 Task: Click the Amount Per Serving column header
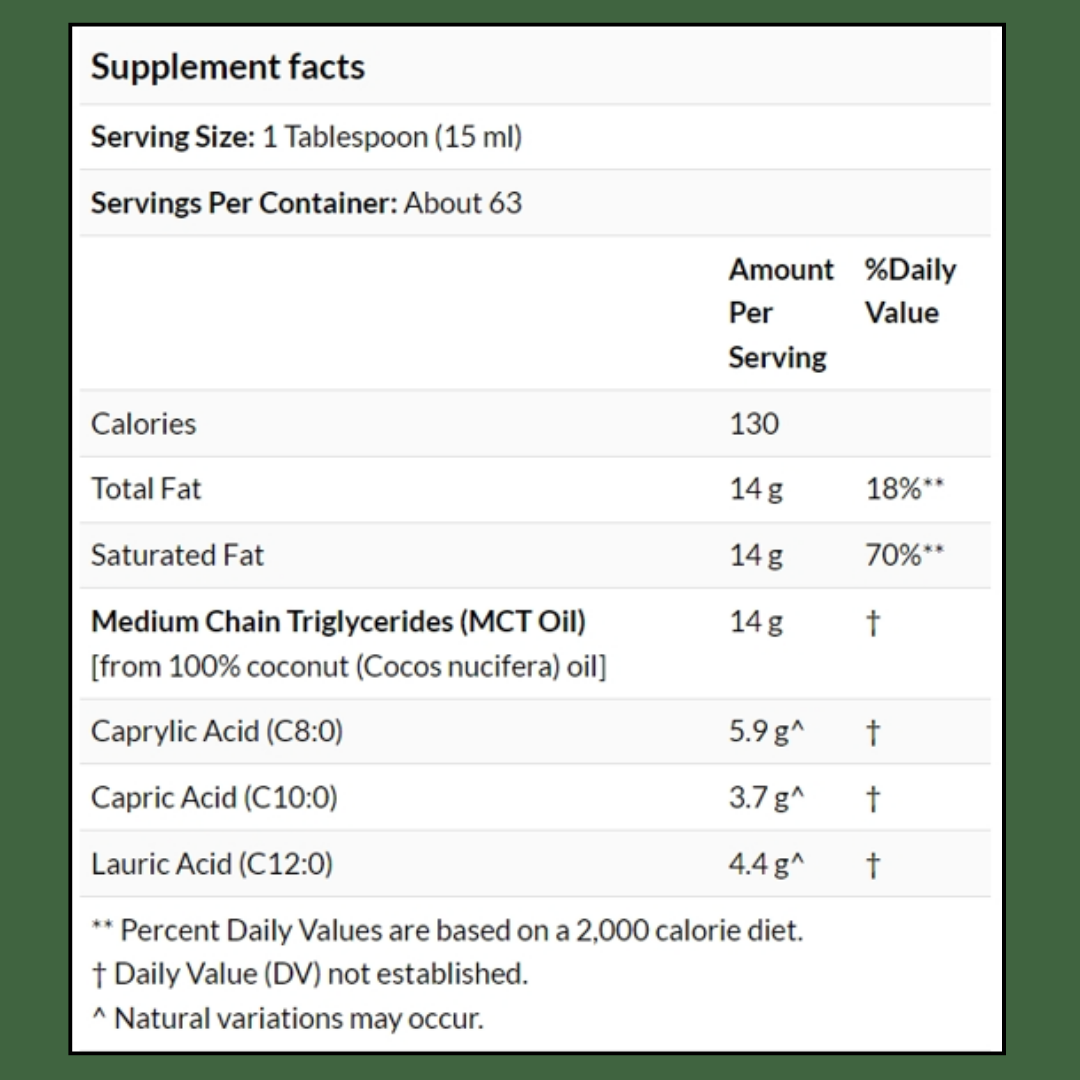[780, 313]
